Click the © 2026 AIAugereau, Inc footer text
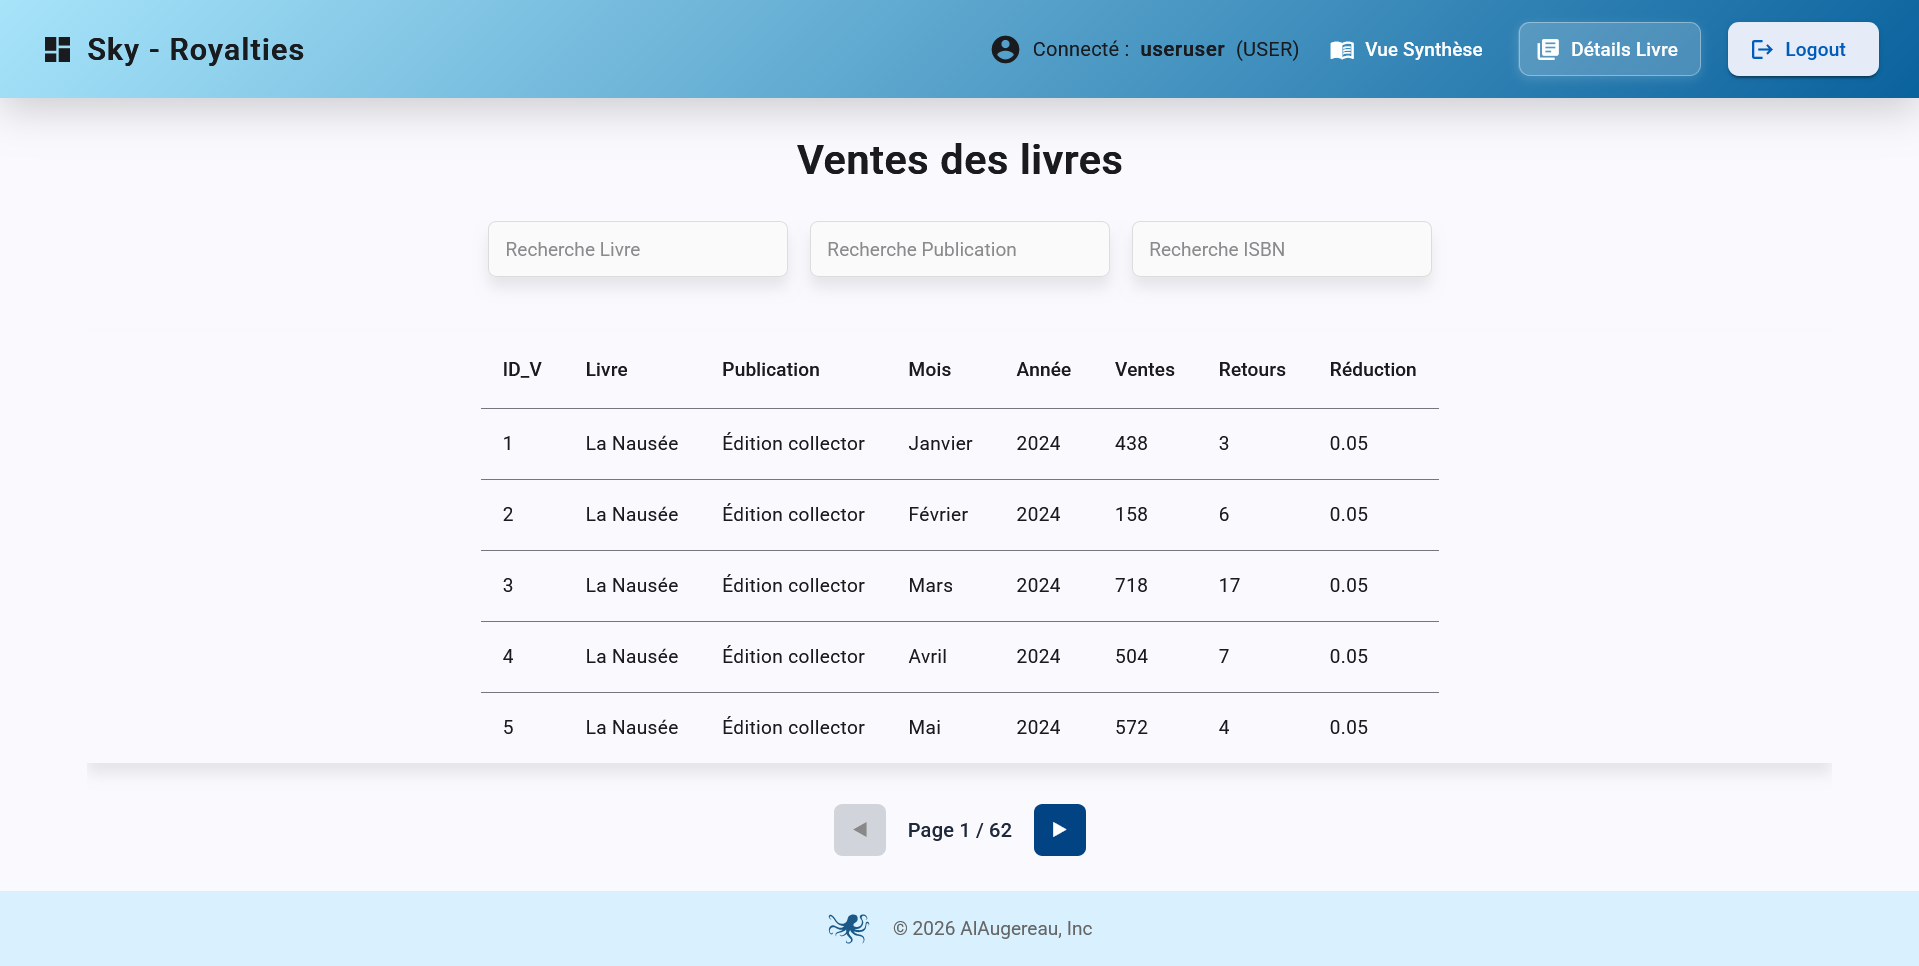Viewport: 1919px width, 966px height. (x=992, y=929)
